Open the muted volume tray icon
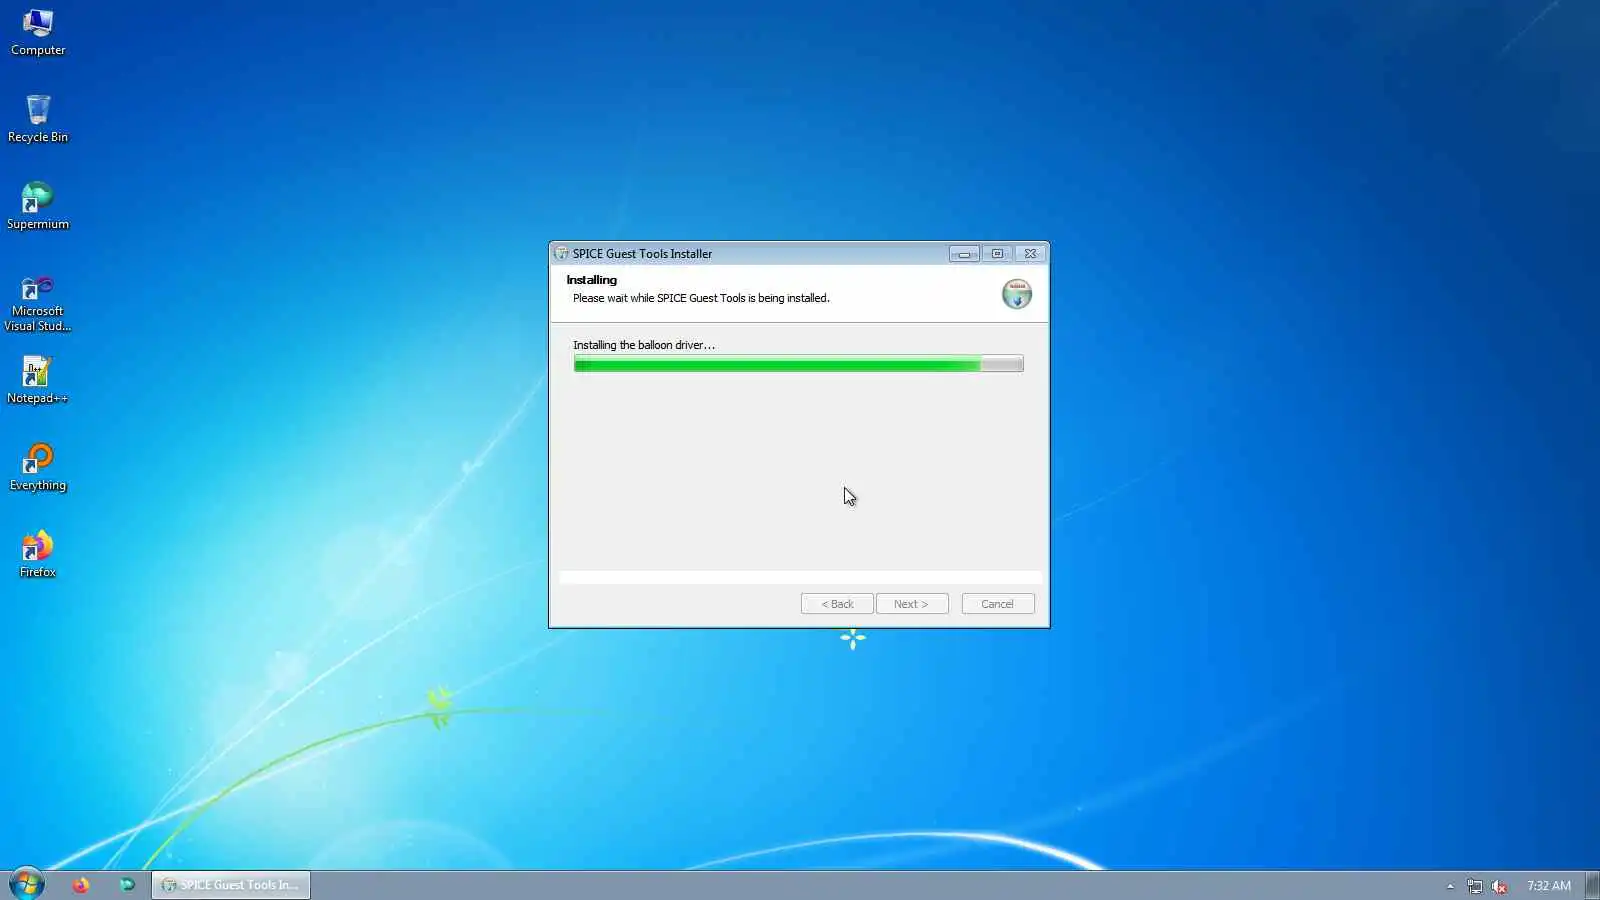 click(1499, 886)
